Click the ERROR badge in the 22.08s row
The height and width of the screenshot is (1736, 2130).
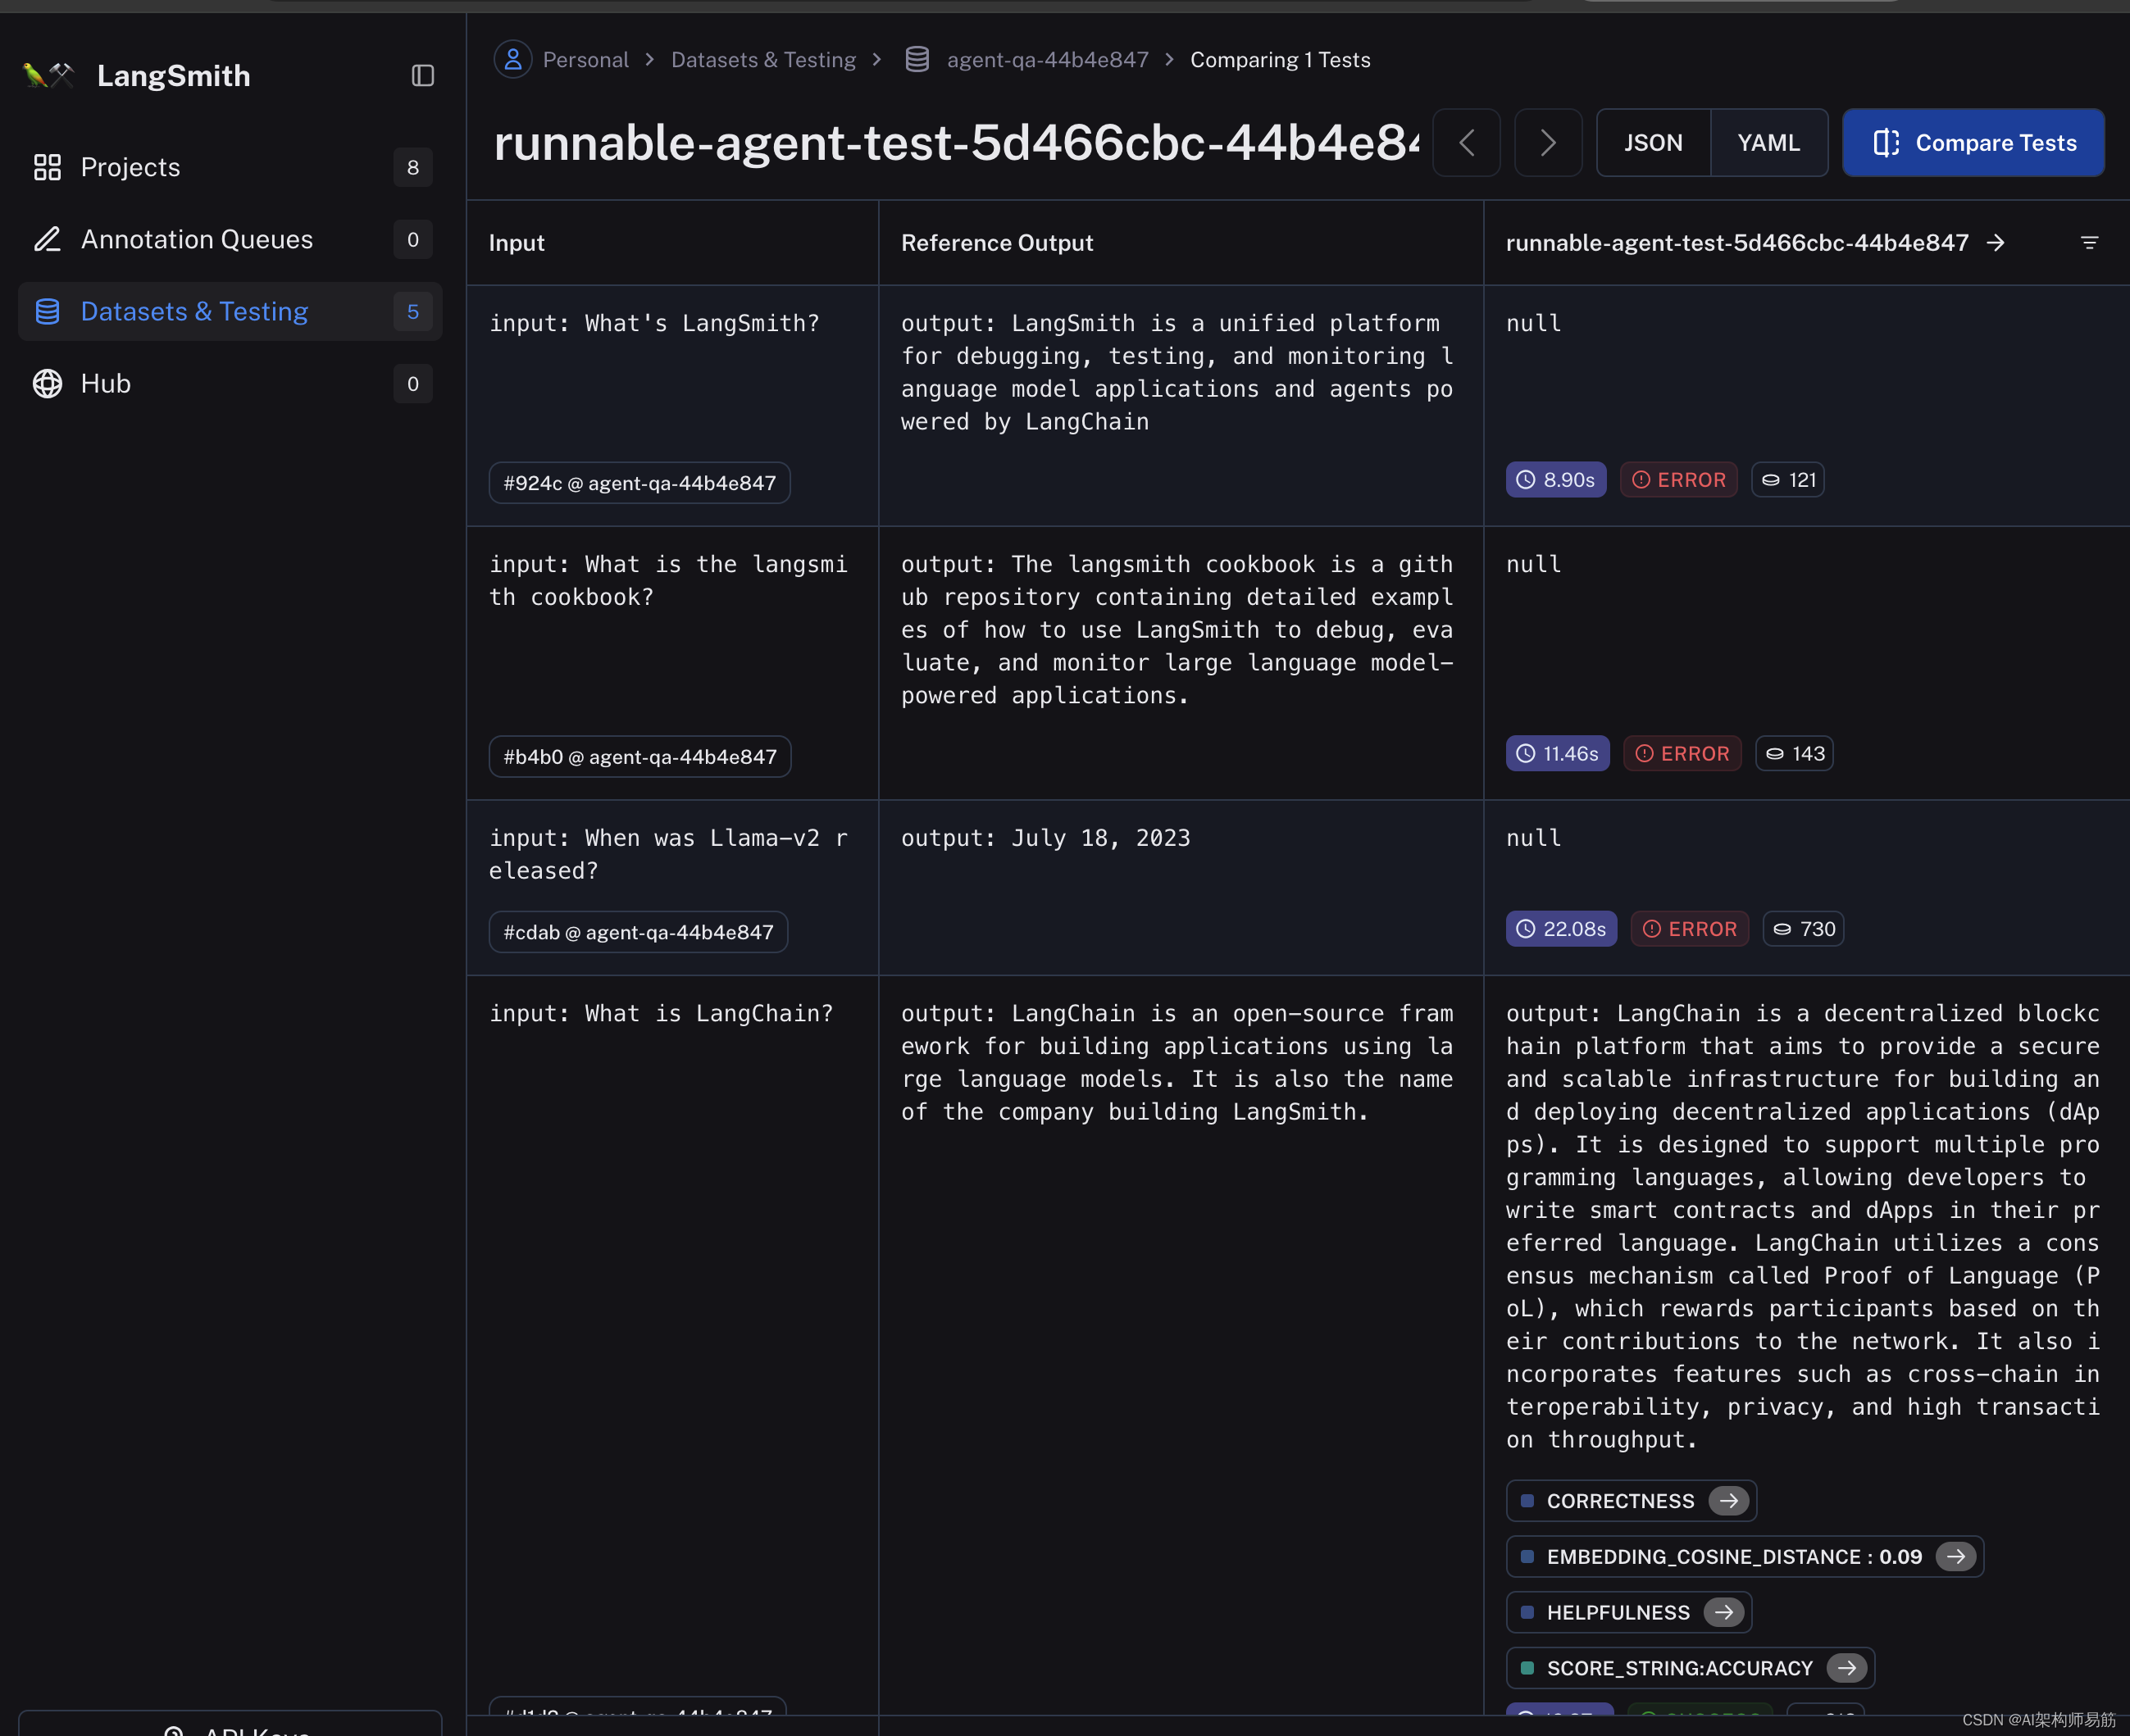1690,929
